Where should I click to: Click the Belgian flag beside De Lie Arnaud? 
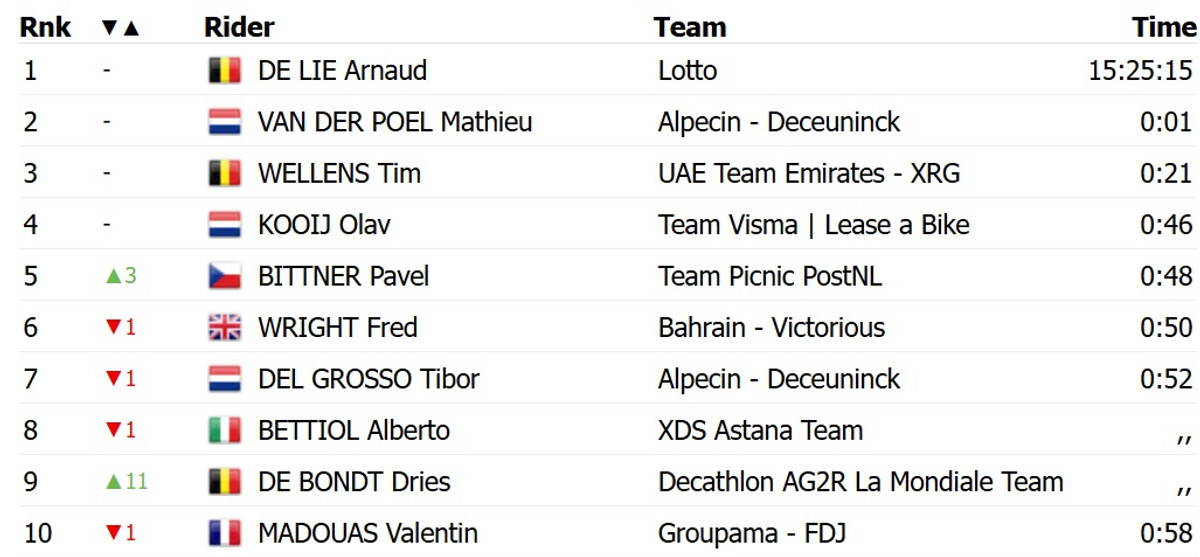pos(225,71)
